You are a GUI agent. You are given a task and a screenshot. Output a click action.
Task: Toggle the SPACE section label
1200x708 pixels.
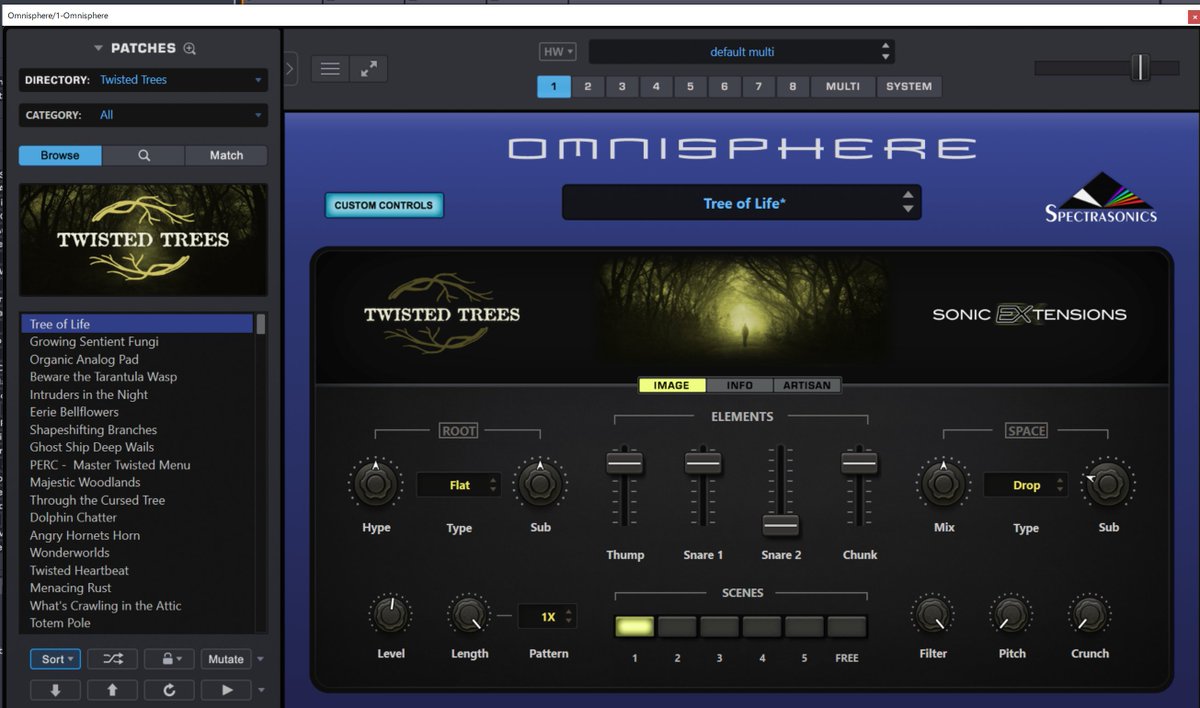1026,431
